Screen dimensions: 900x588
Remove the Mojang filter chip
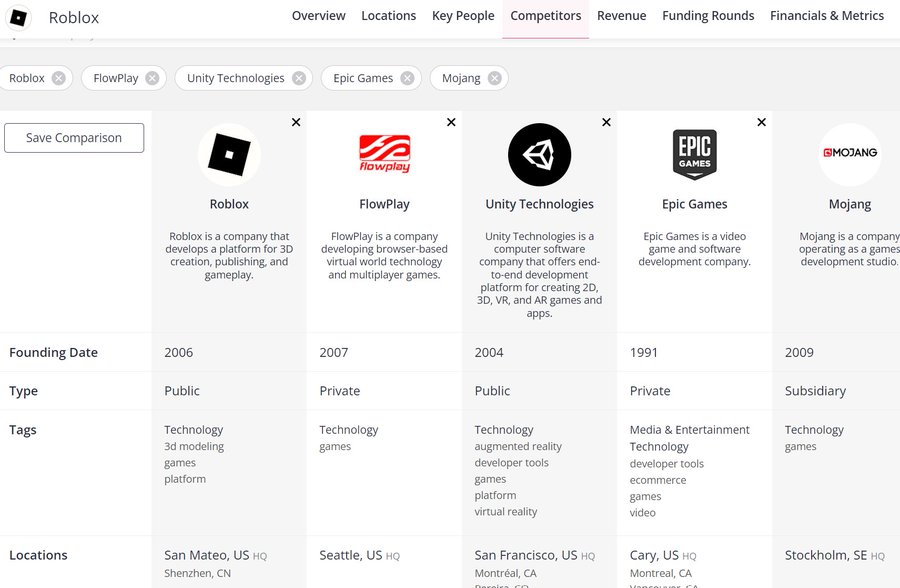[x=495, y=78]
